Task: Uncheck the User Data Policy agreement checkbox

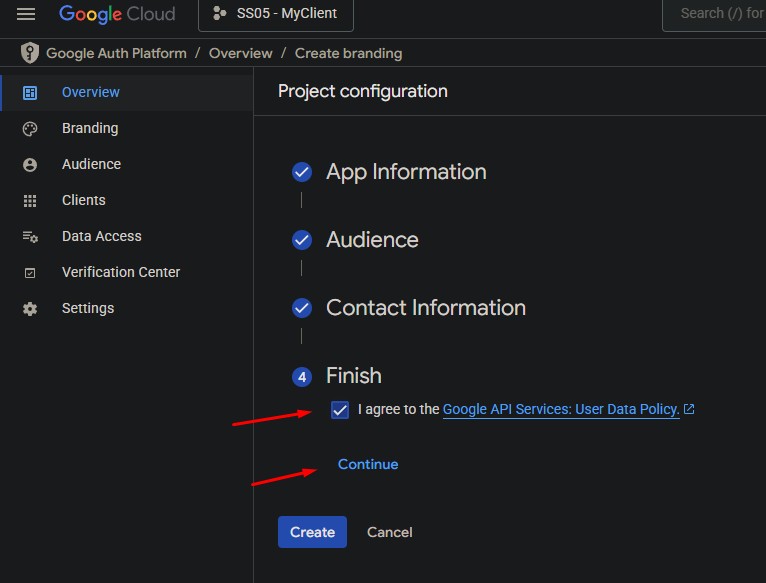Action: pos(340,410)
